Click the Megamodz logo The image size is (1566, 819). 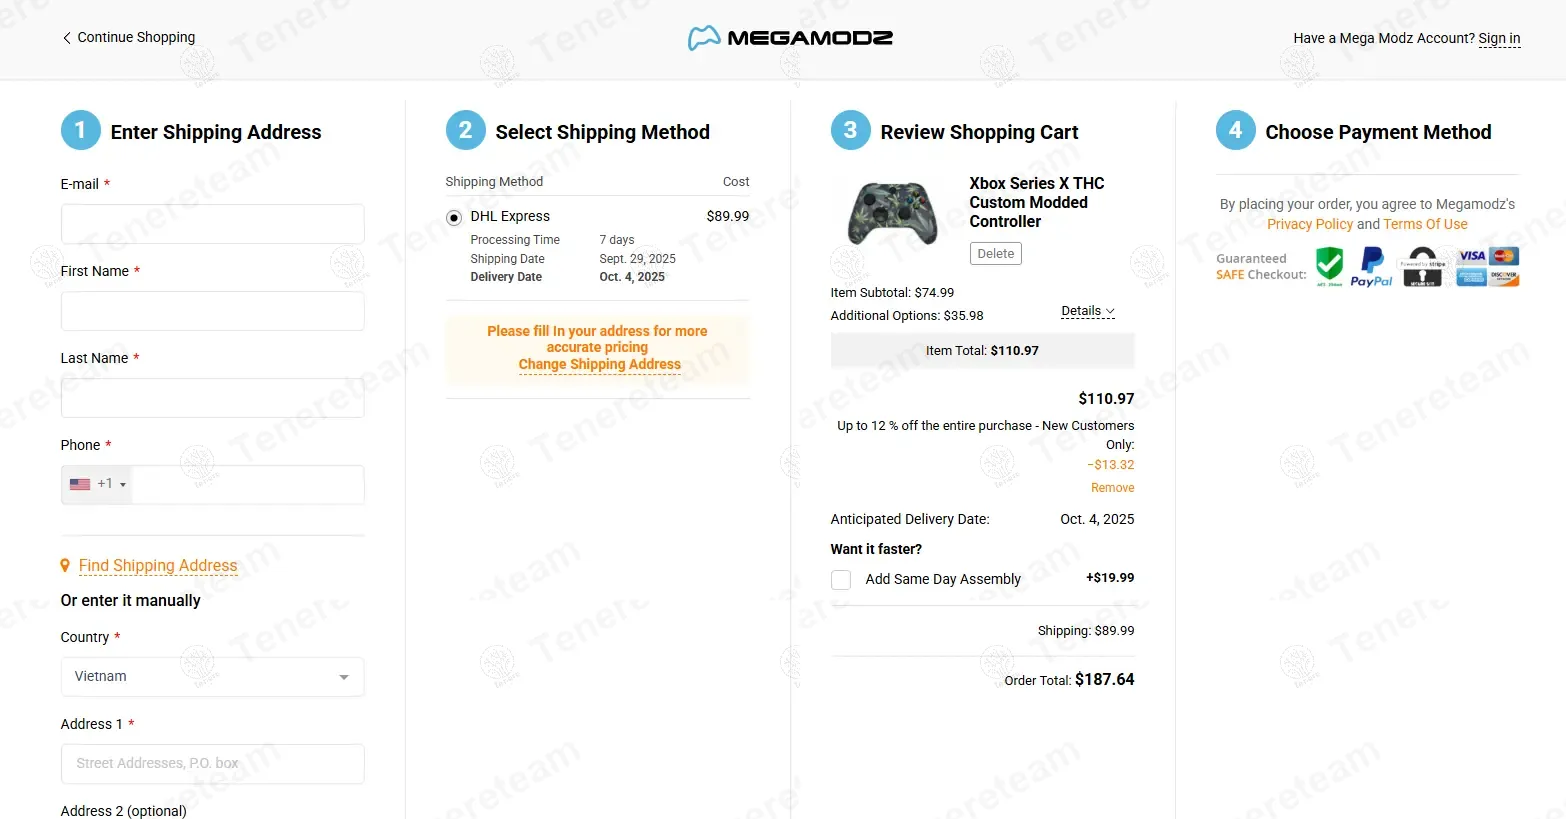[790, 38]
